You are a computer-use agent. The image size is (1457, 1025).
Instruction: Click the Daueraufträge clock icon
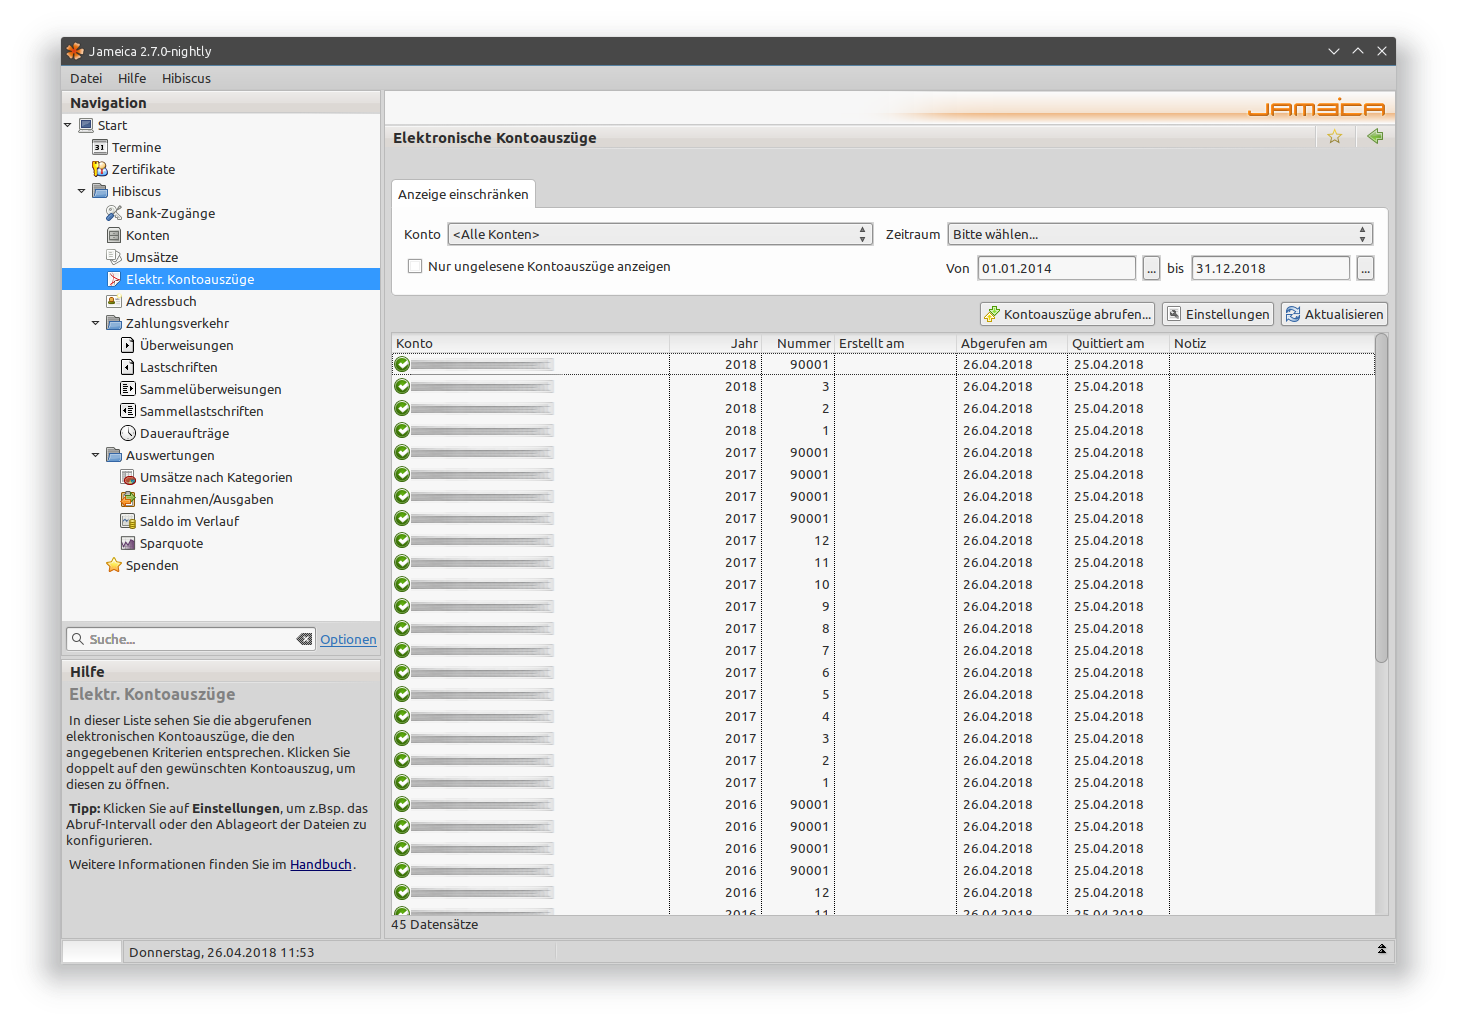point(128,433)
